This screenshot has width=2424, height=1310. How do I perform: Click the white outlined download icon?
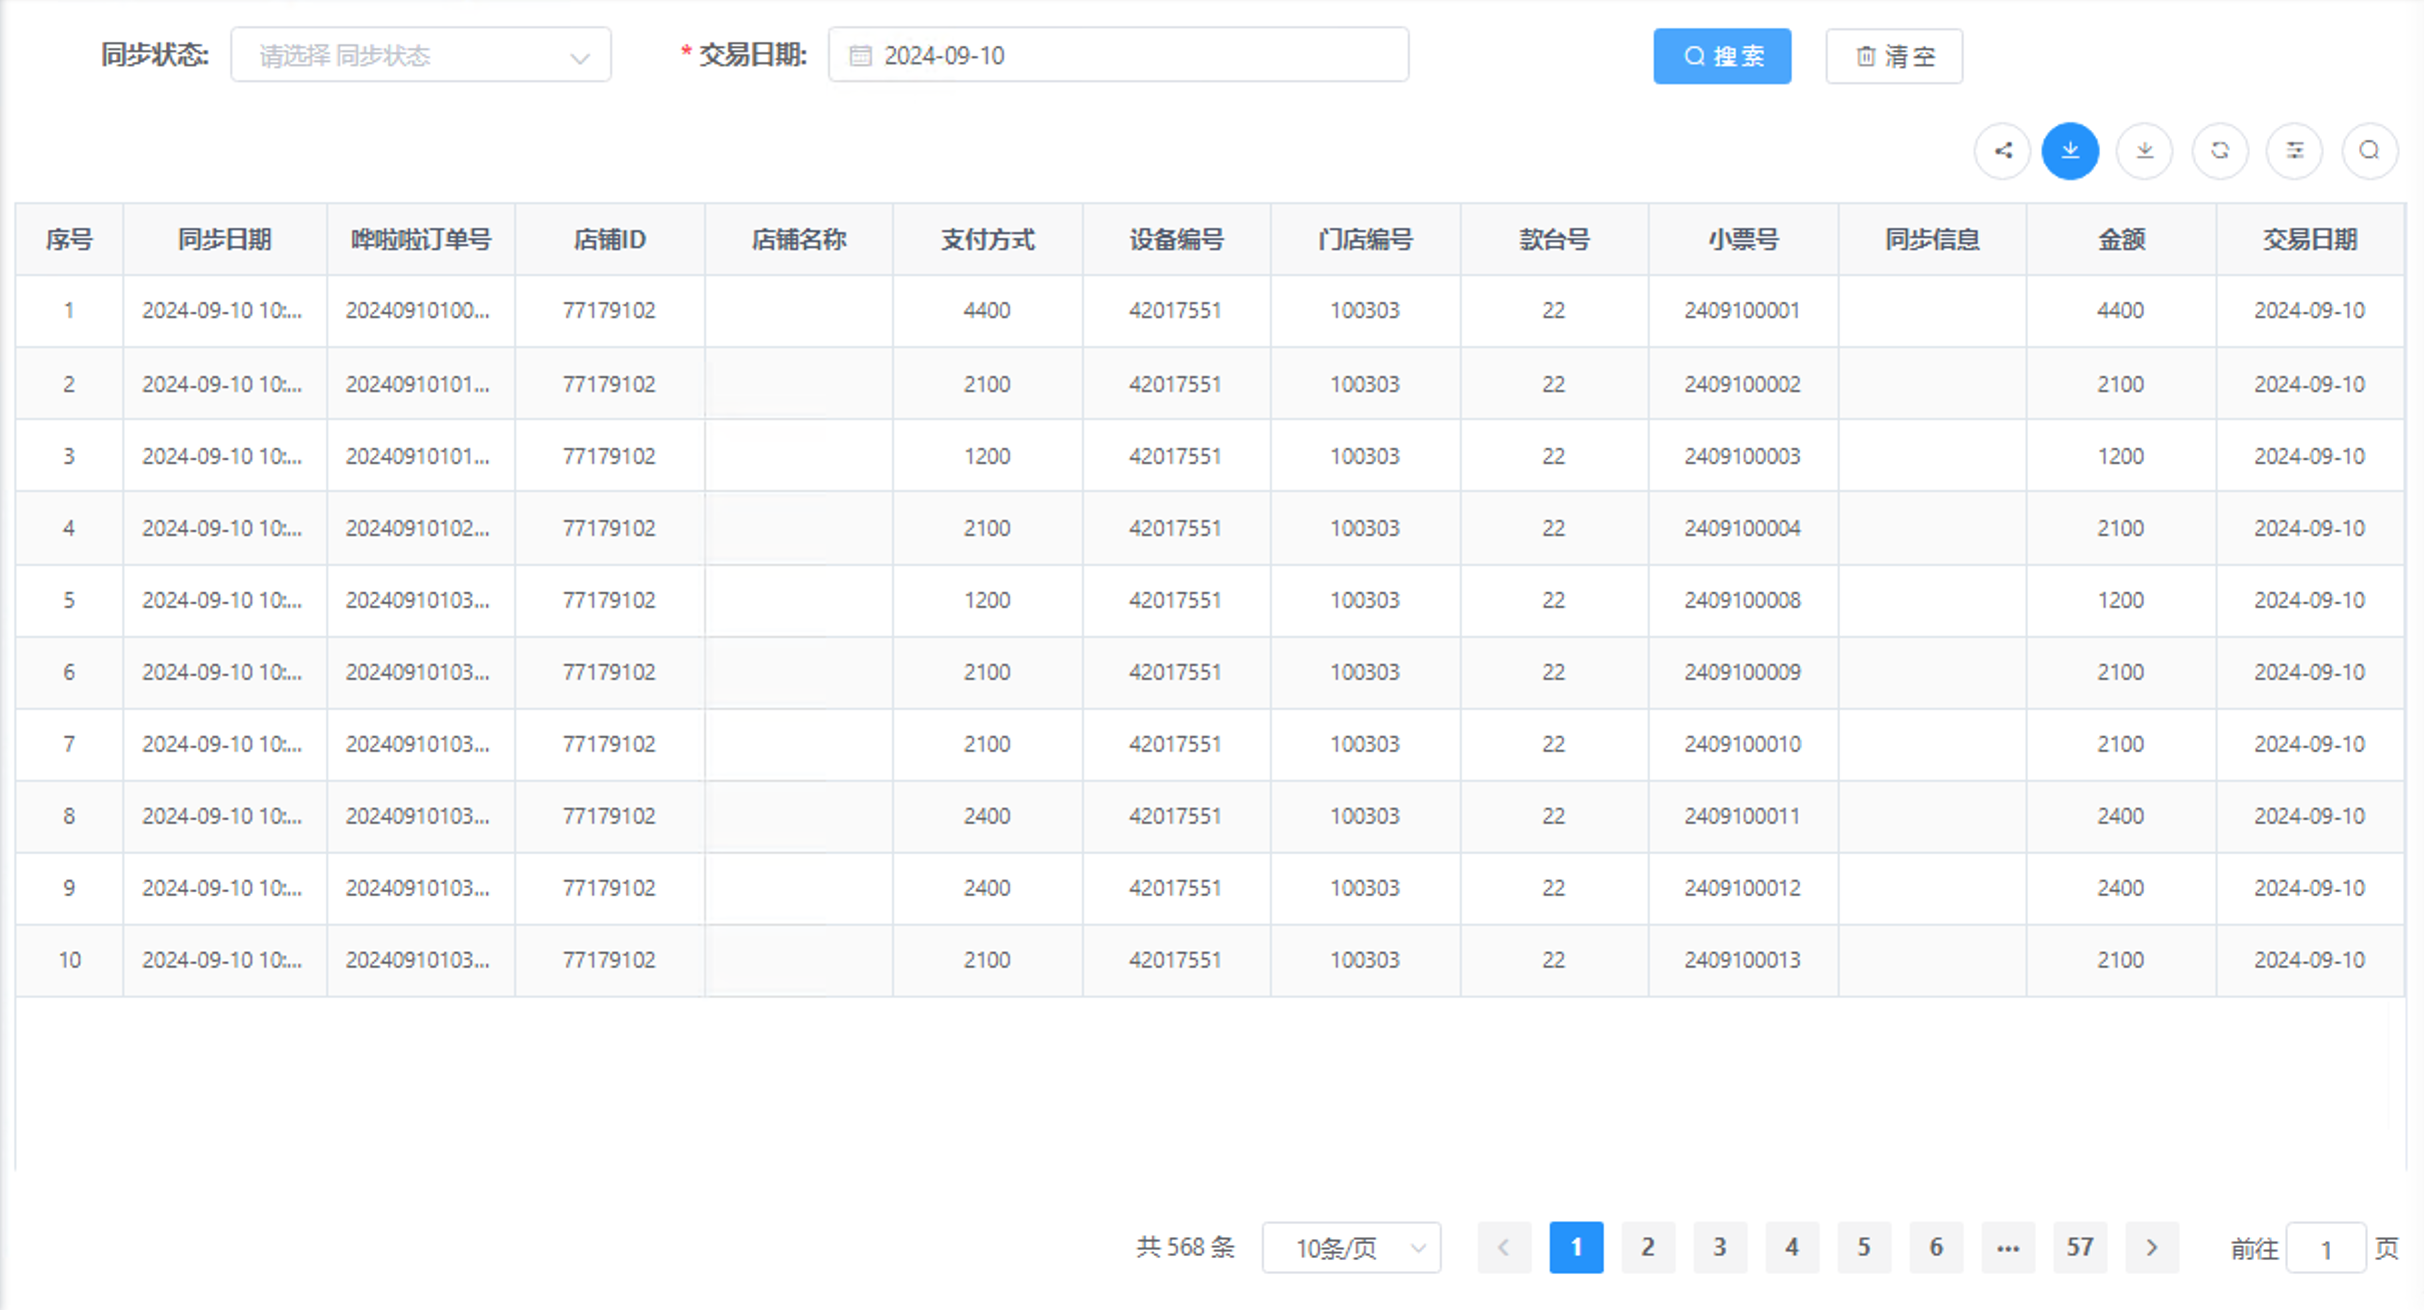pos(2144,151)
